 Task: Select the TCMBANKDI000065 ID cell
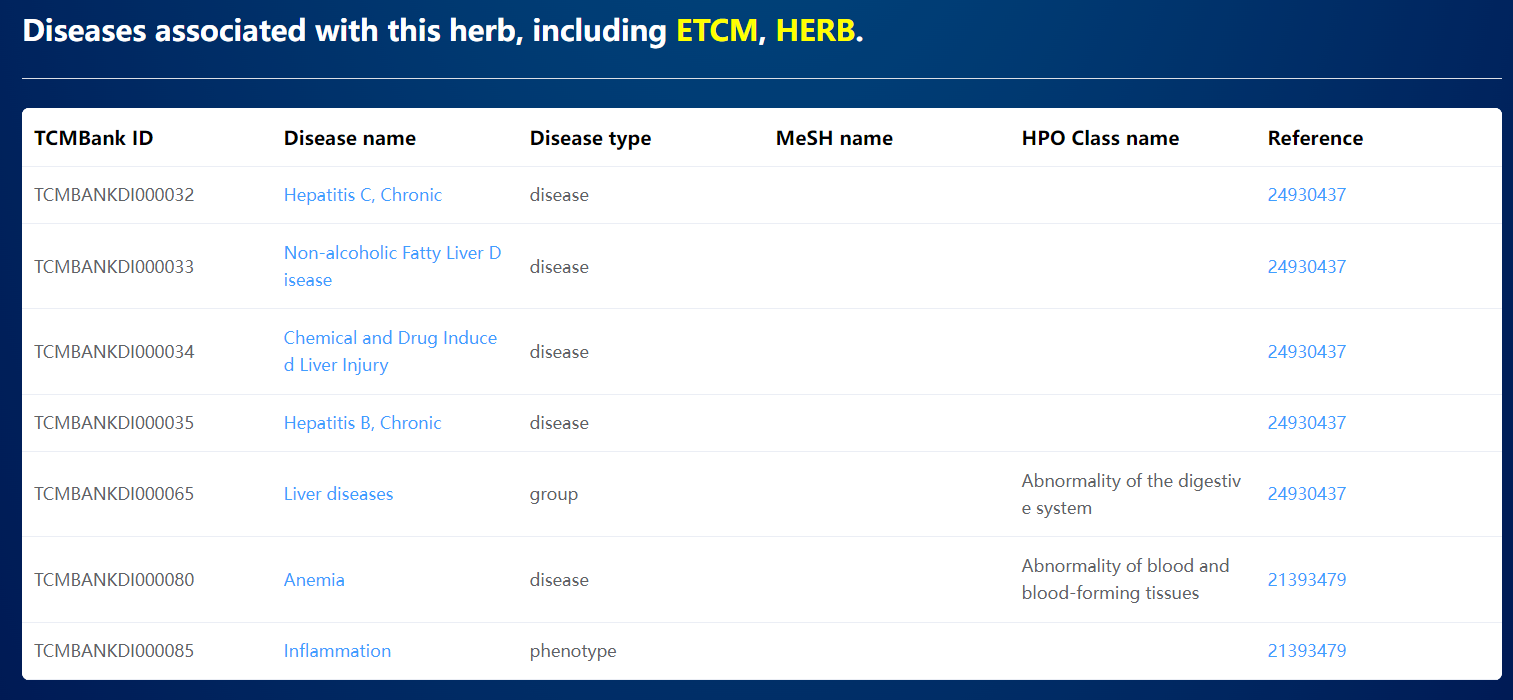[x=114, y=494]
